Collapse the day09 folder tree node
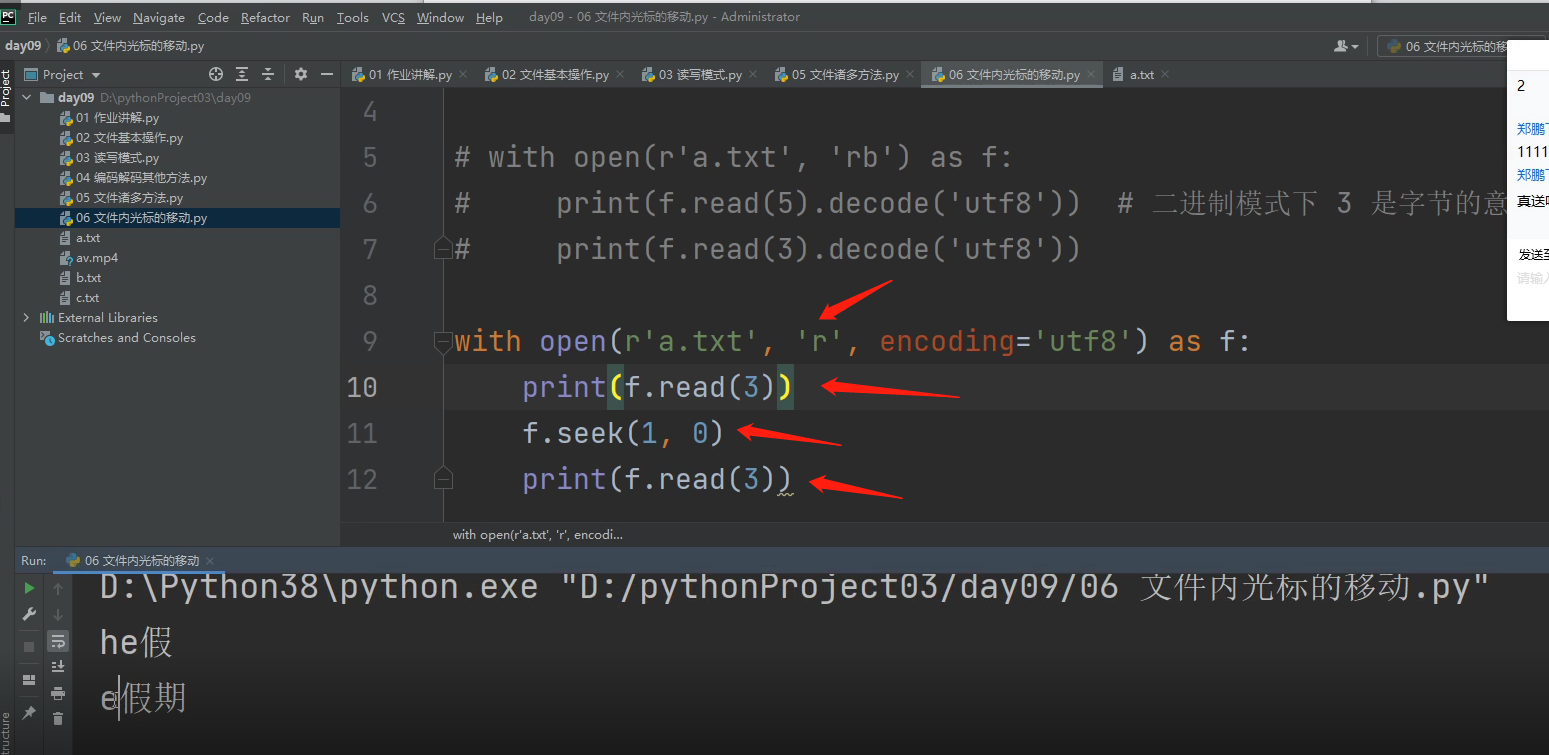This screenshot has height=755, width=1549. click(x=27, y=98)
